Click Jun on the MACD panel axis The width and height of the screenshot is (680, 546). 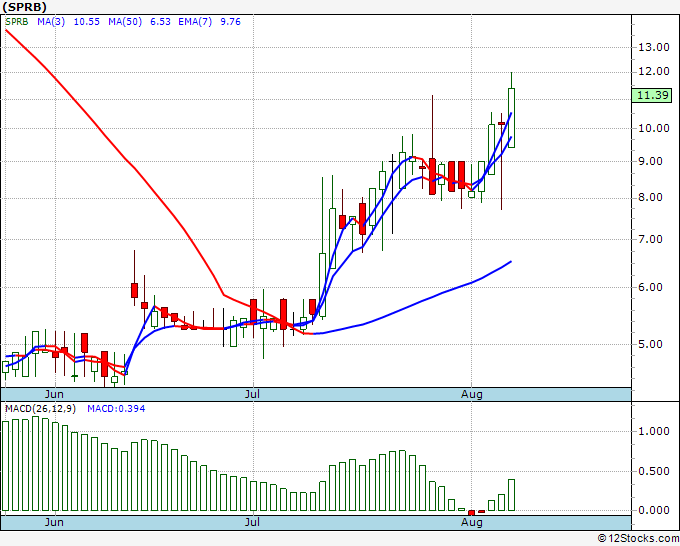click(x=54, y=522)
